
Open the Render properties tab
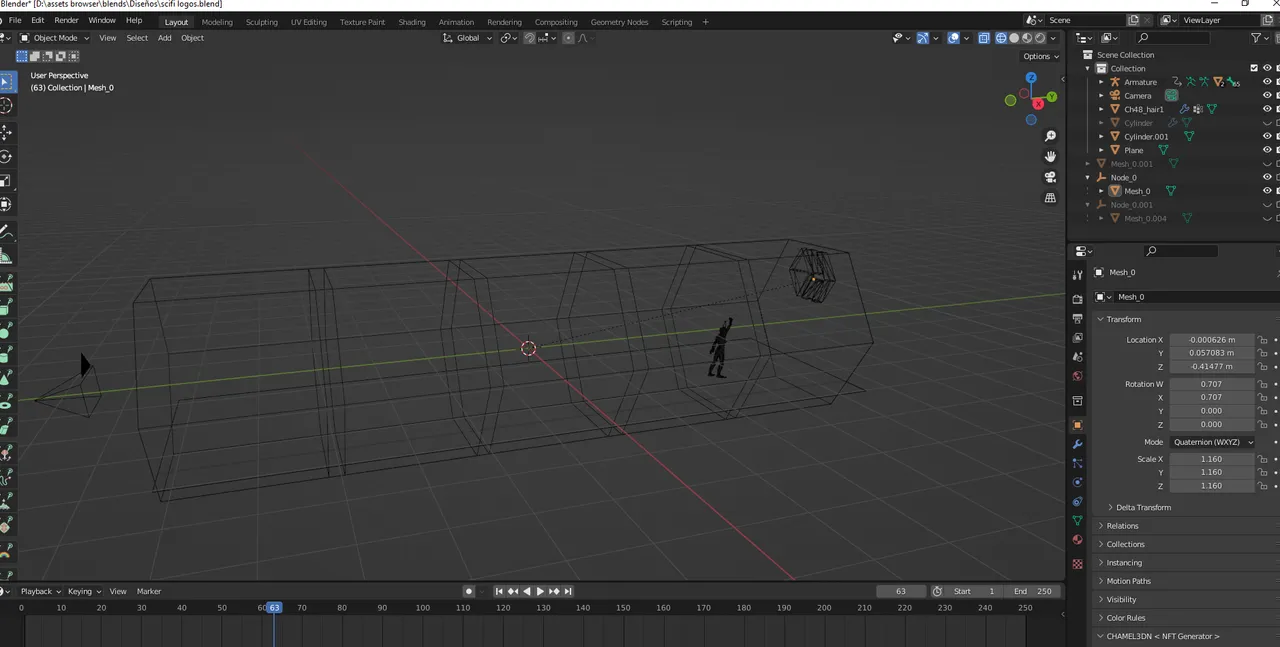coord(1077,299)
